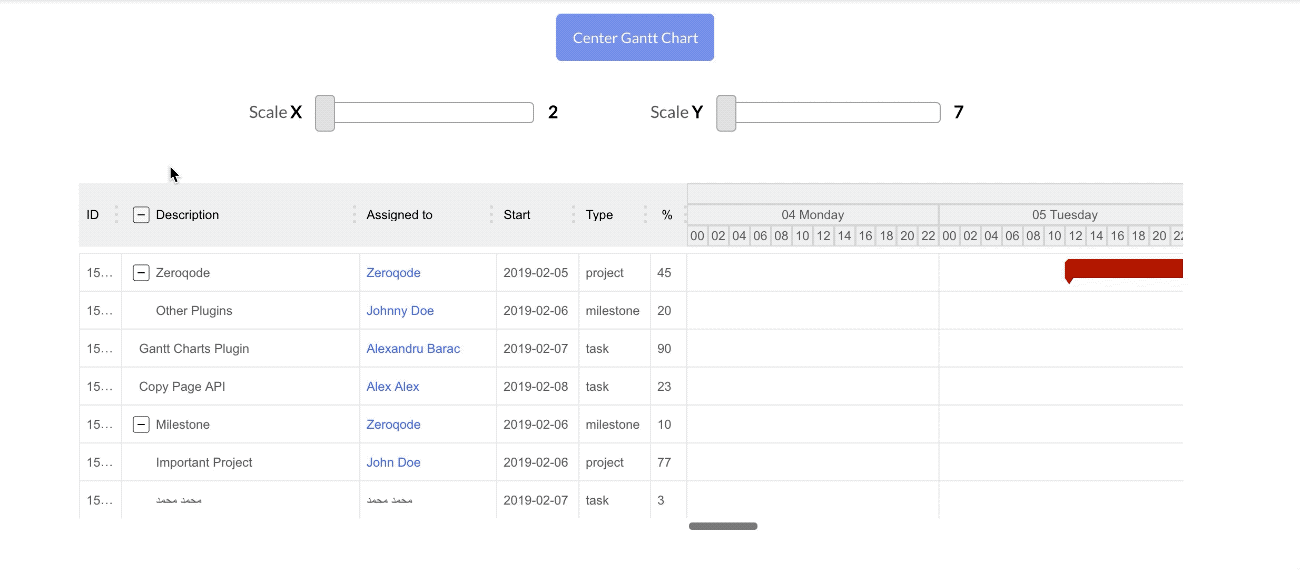This screenshot has width=1300, height=572.
Task: Open the John Doe link
Action: point(393,463)
